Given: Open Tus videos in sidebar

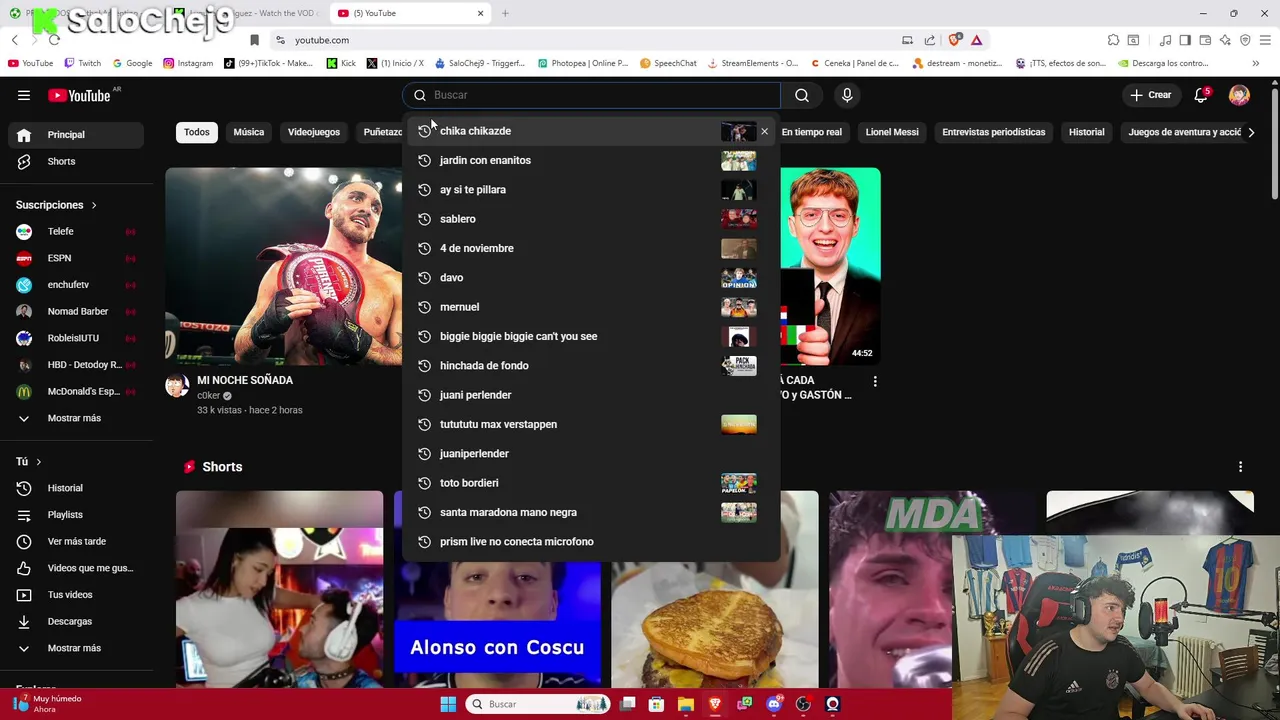Looking at the screenshot, I should (x=76, y=595).
